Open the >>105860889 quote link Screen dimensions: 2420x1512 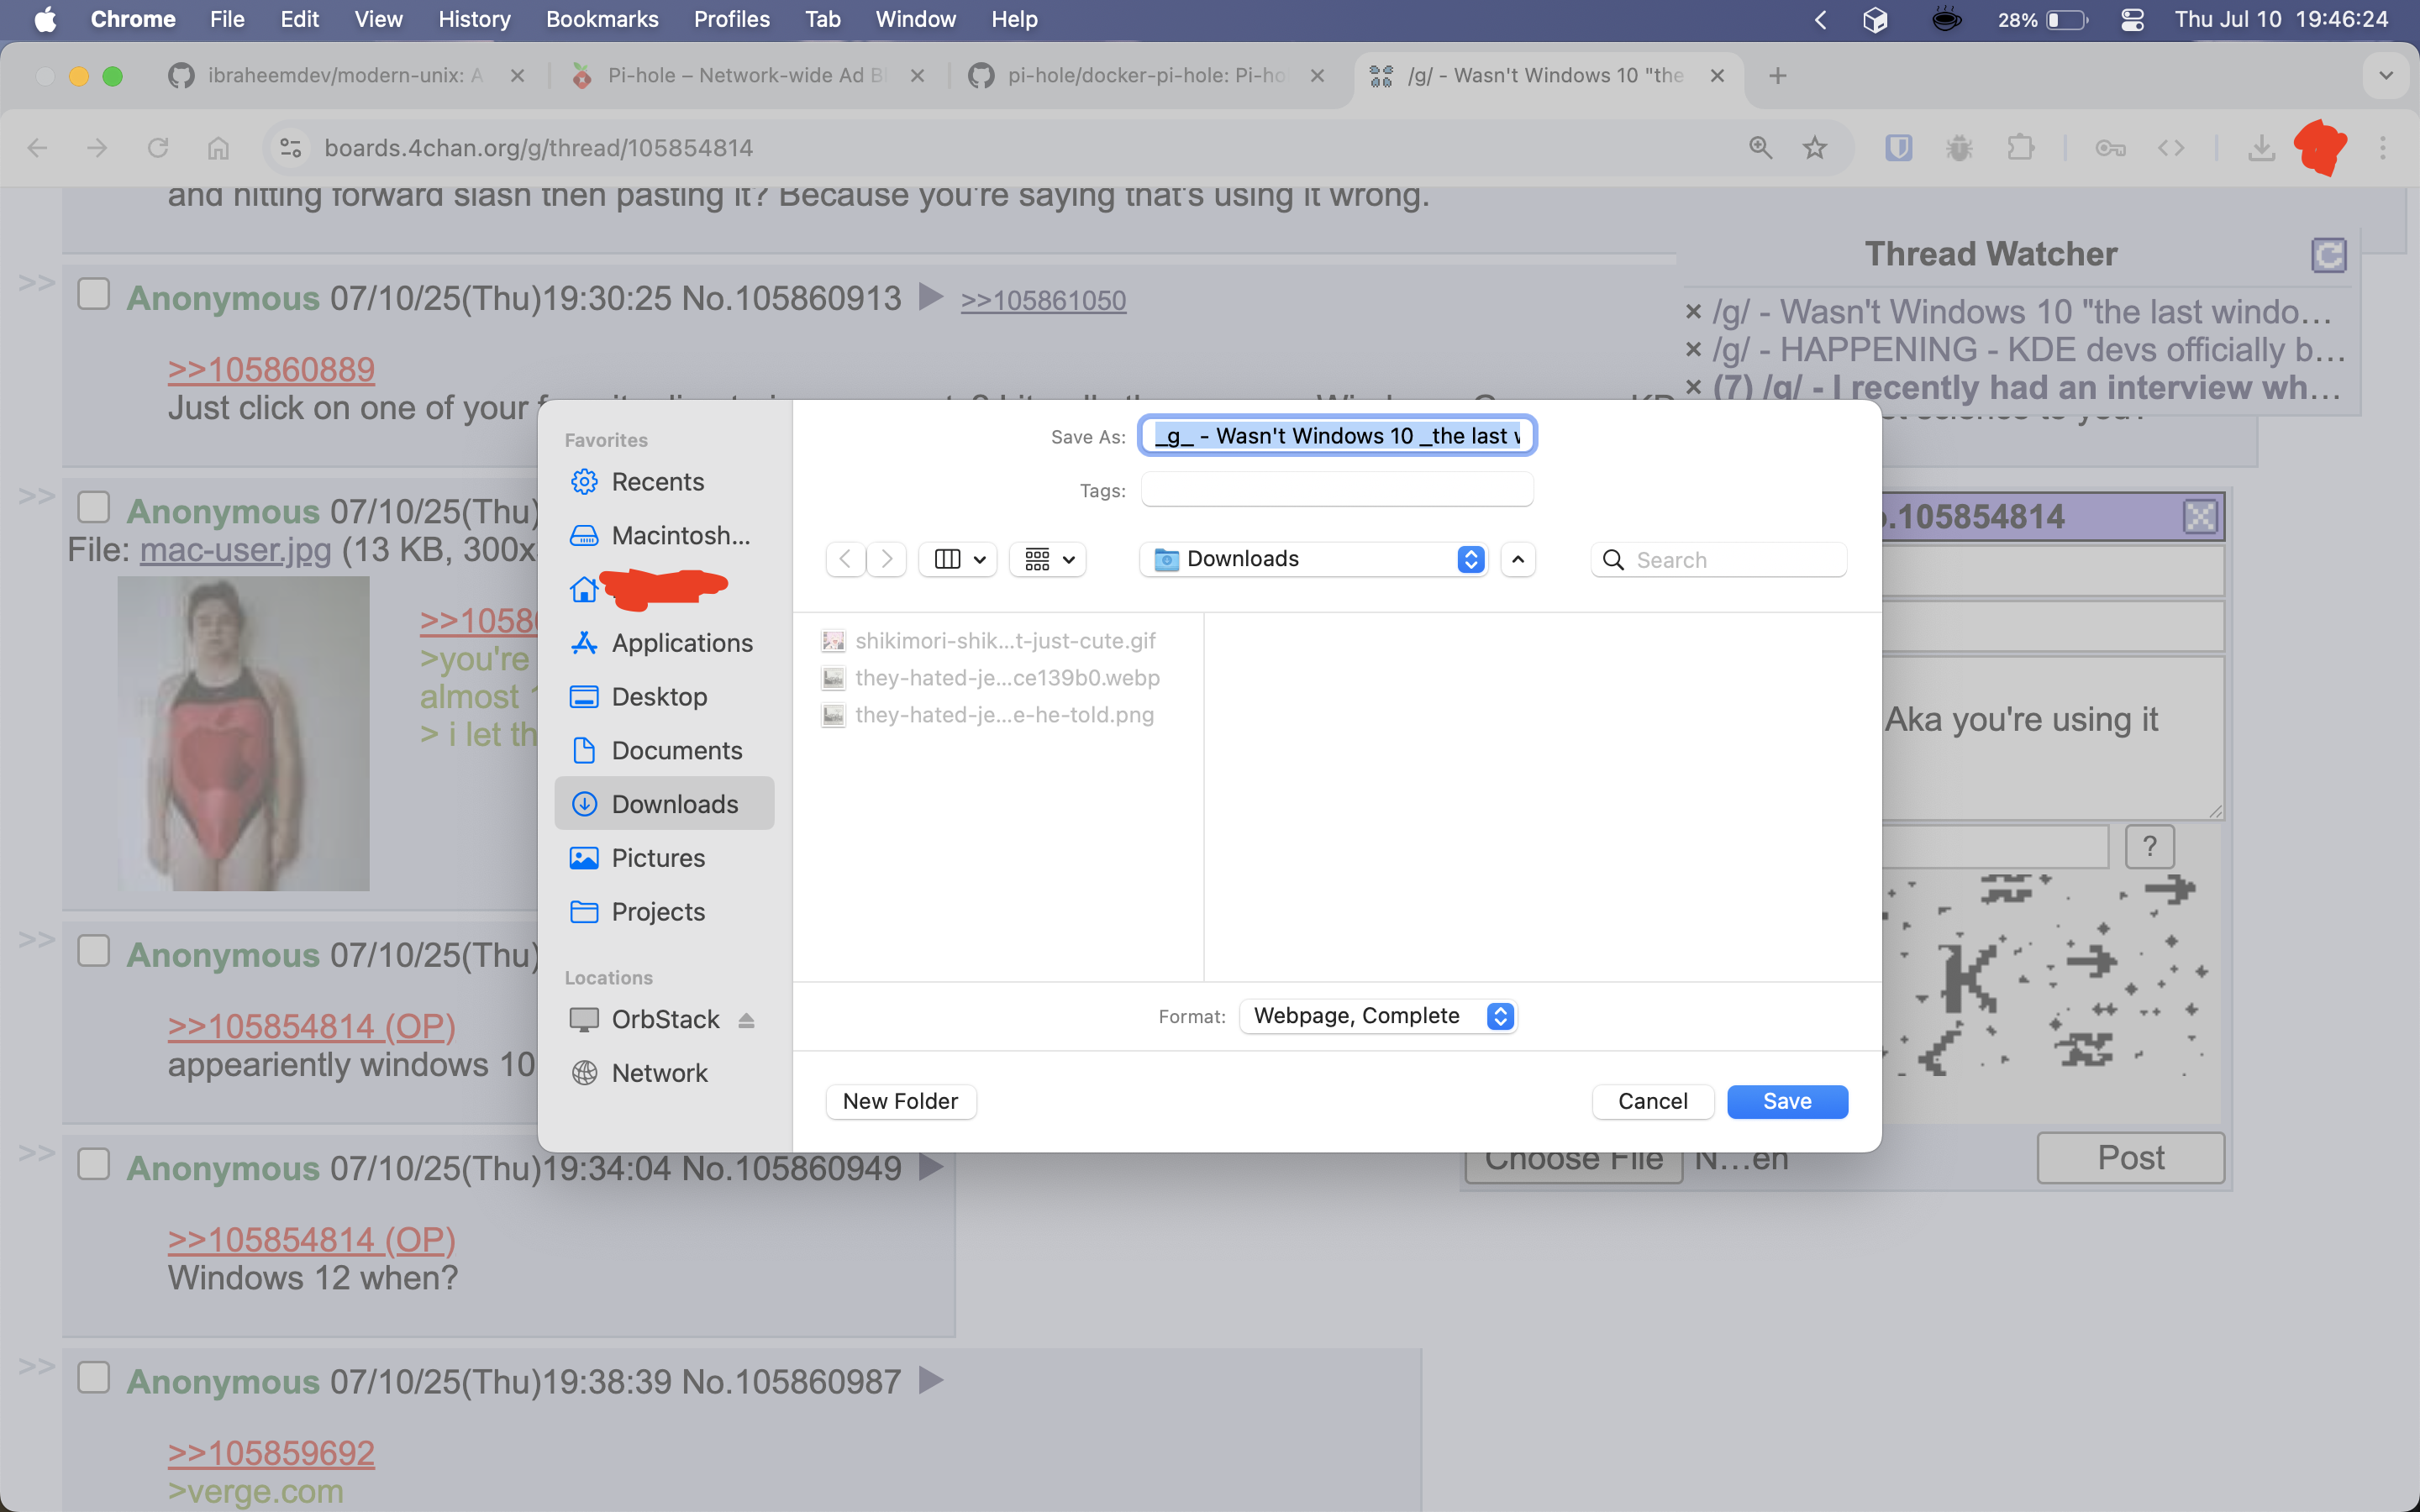[271, 369]
